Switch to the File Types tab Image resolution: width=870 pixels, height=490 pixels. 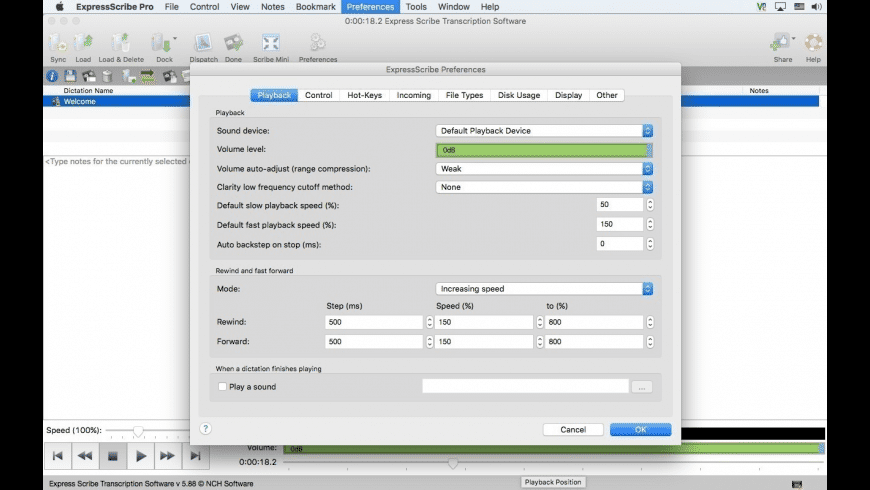tap(464, 95)
